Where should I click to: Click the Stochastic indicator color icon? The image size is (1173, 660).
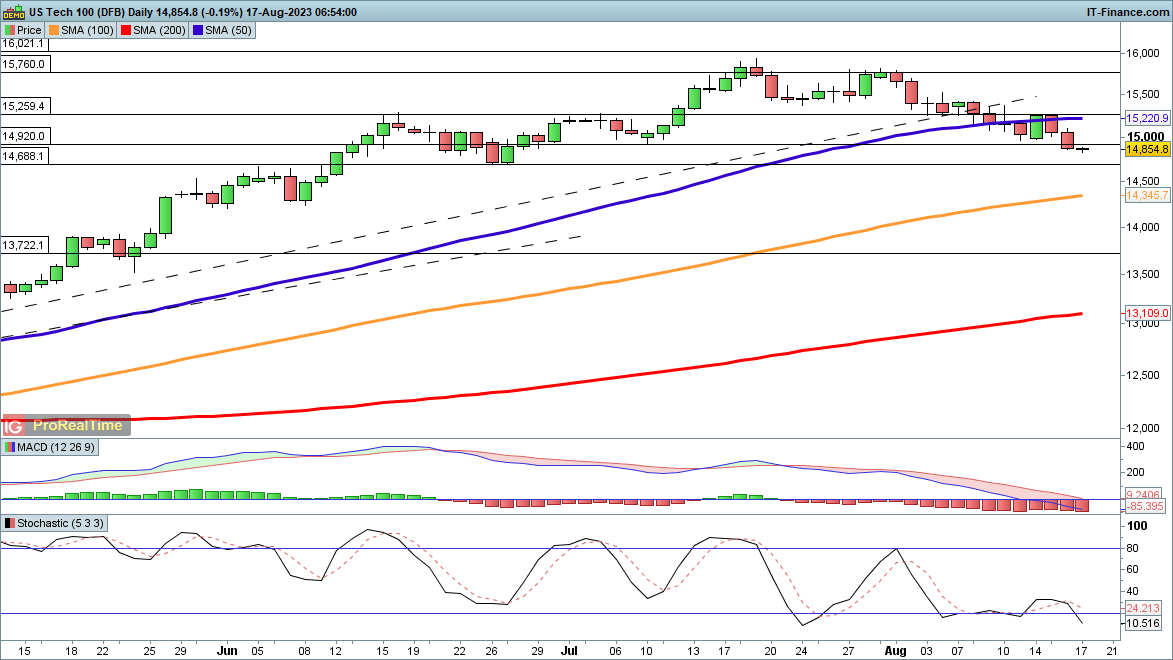[10, 523]
